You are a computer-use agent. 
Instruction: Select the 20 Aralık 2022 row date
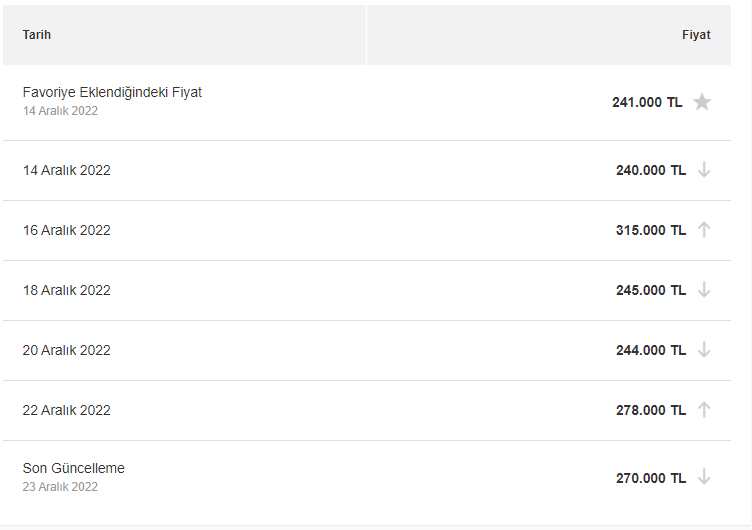coord(67,350)
